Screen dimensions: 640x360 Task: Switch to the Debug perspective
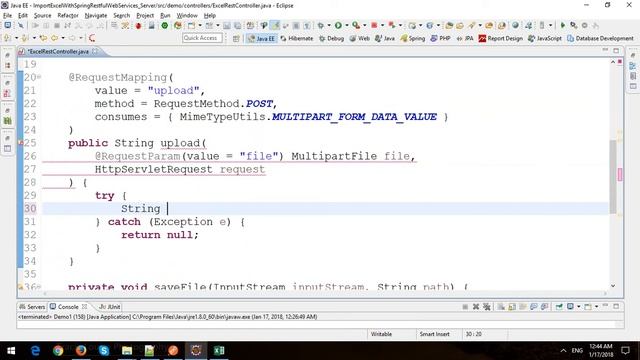(332, 38)
